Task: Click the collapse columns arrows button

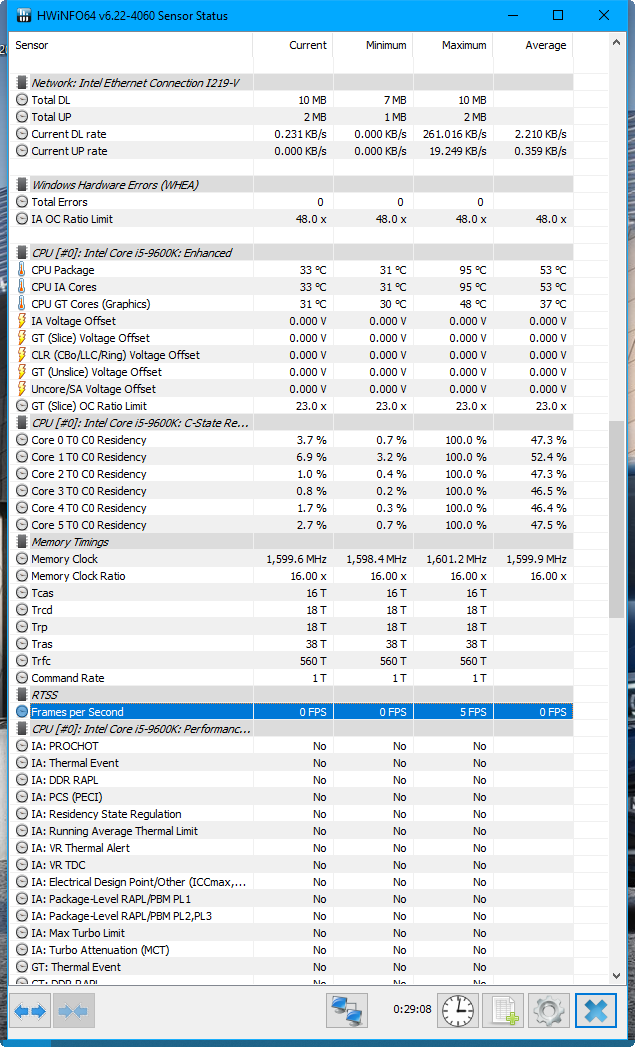Action: tap(73, 1011)
